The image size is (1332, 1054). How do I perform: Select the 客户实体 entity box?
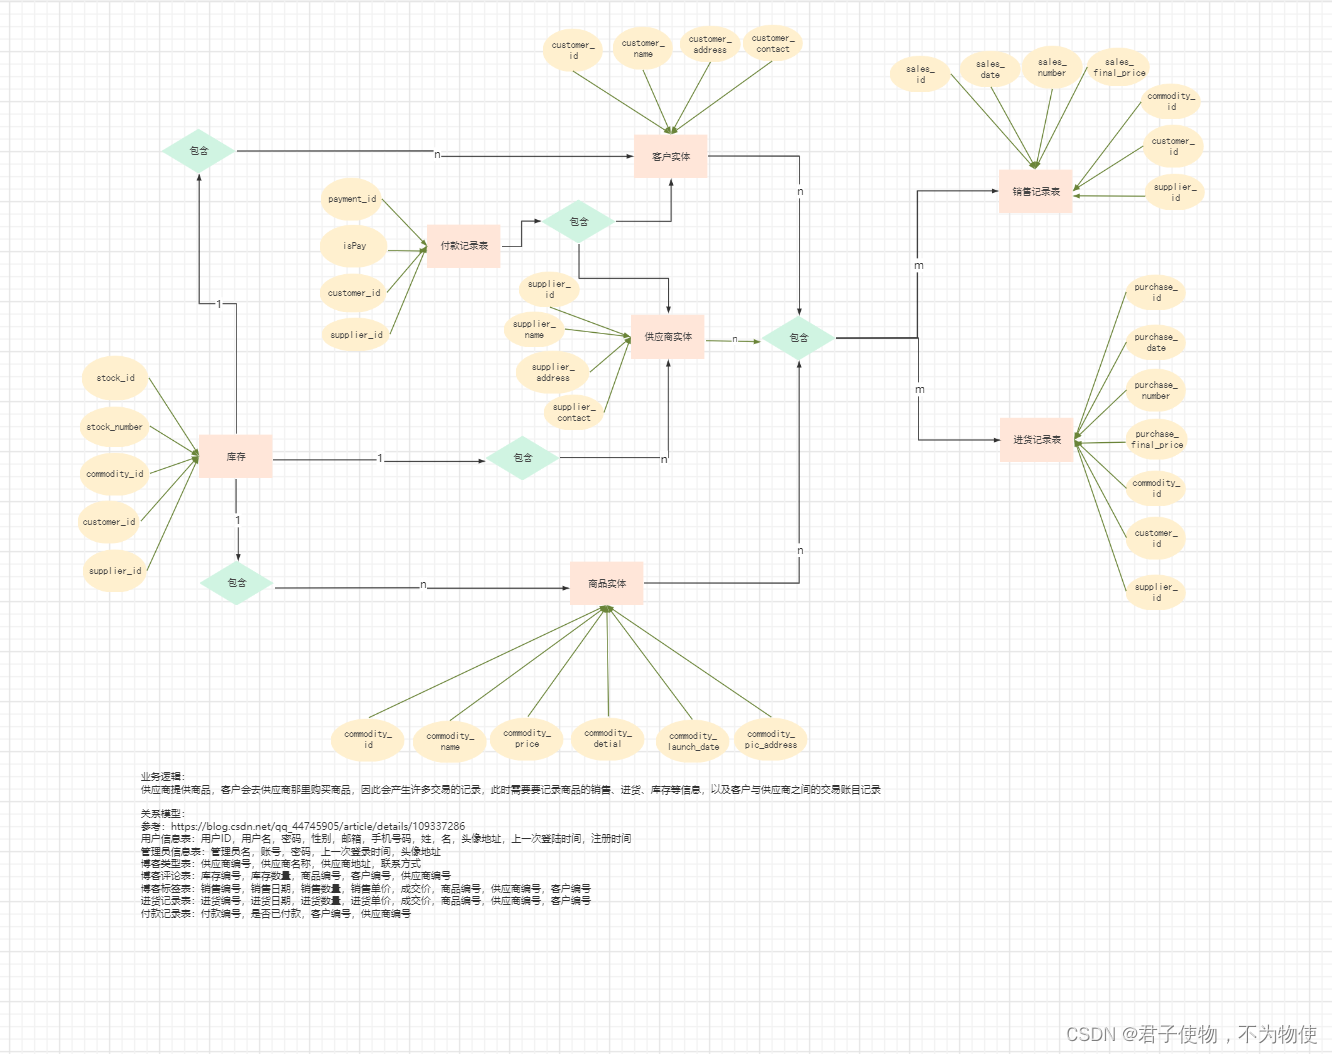point(671,156)
